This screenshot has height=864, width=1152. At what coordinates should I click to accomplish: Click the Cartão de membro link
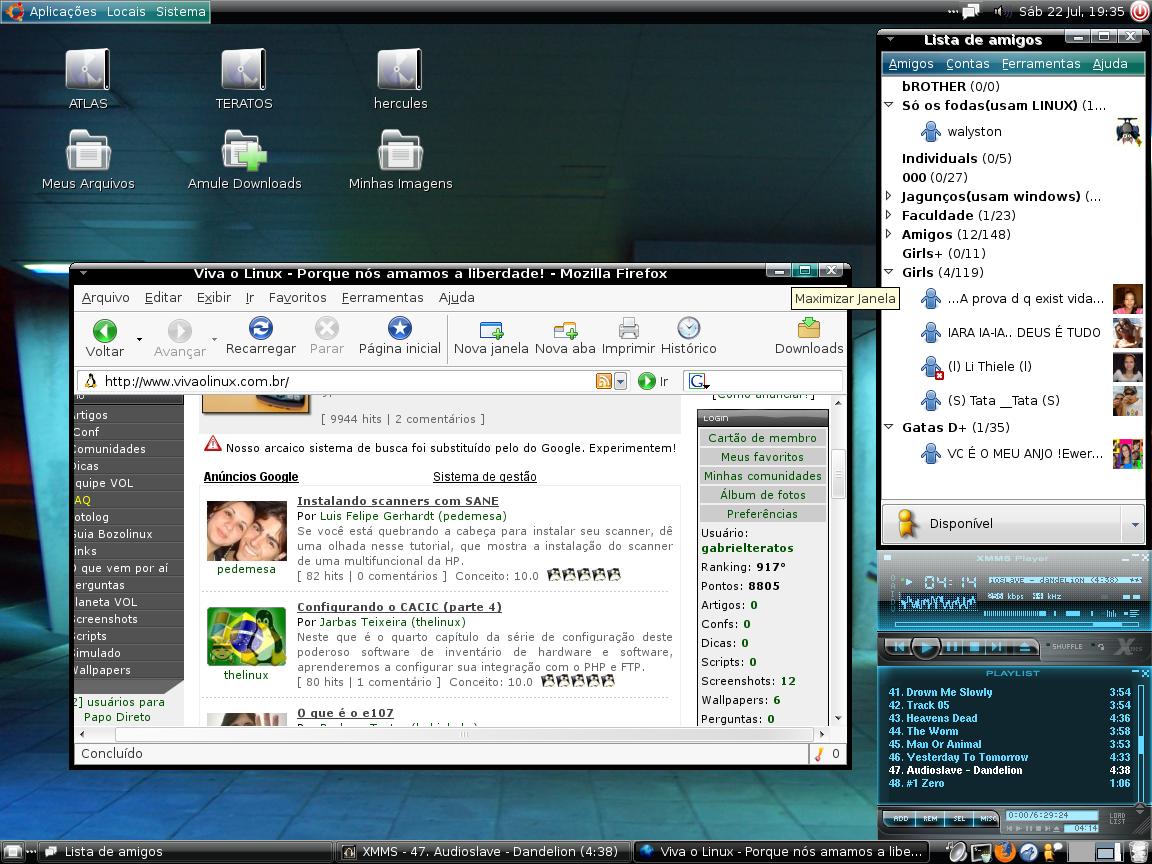click(x=763, y=438)
